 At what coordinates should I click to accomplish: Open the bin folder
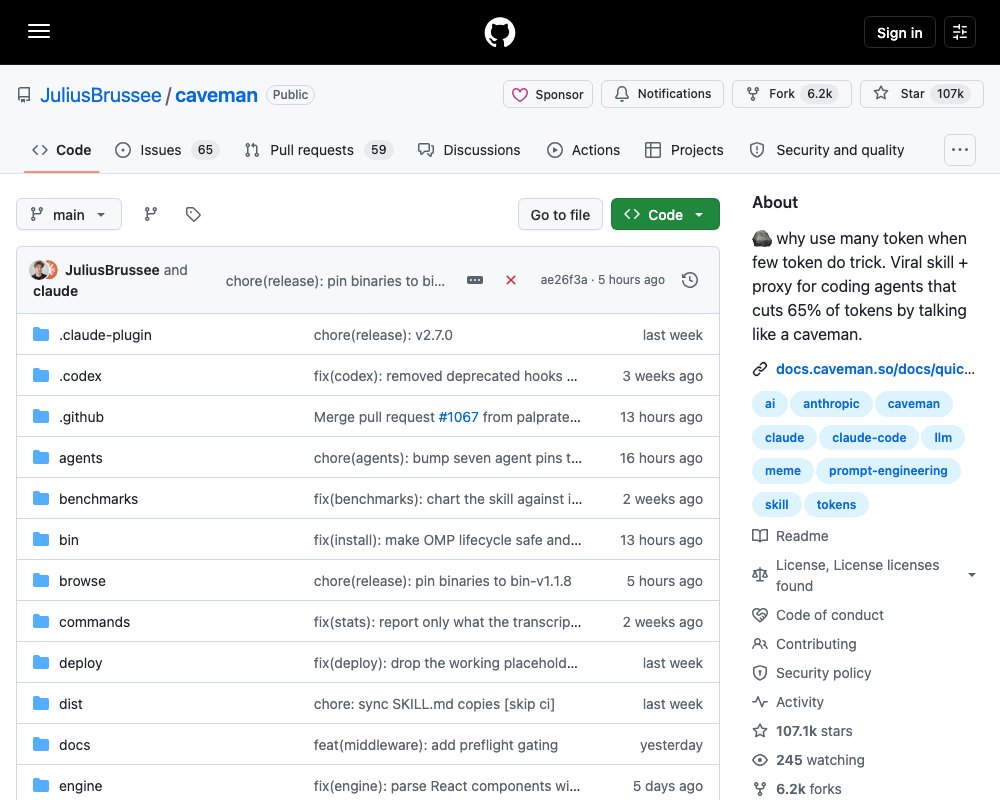[x=69, y=540]
